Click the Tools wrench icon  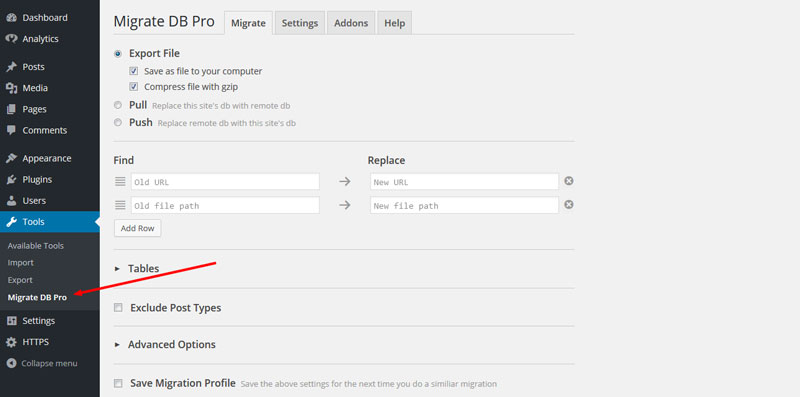[x=11, y=222]
